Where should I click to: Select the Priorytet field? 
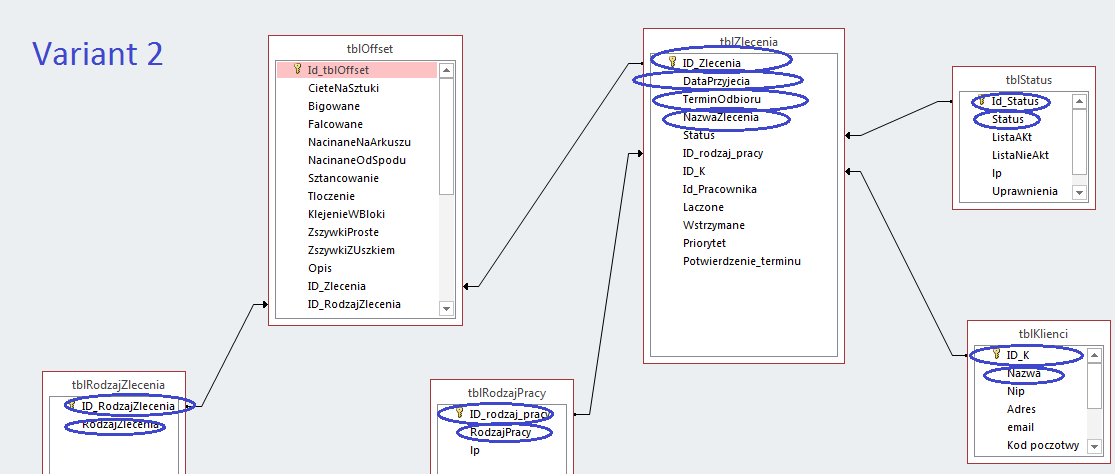pyautogui.click(x=703, y=243)
